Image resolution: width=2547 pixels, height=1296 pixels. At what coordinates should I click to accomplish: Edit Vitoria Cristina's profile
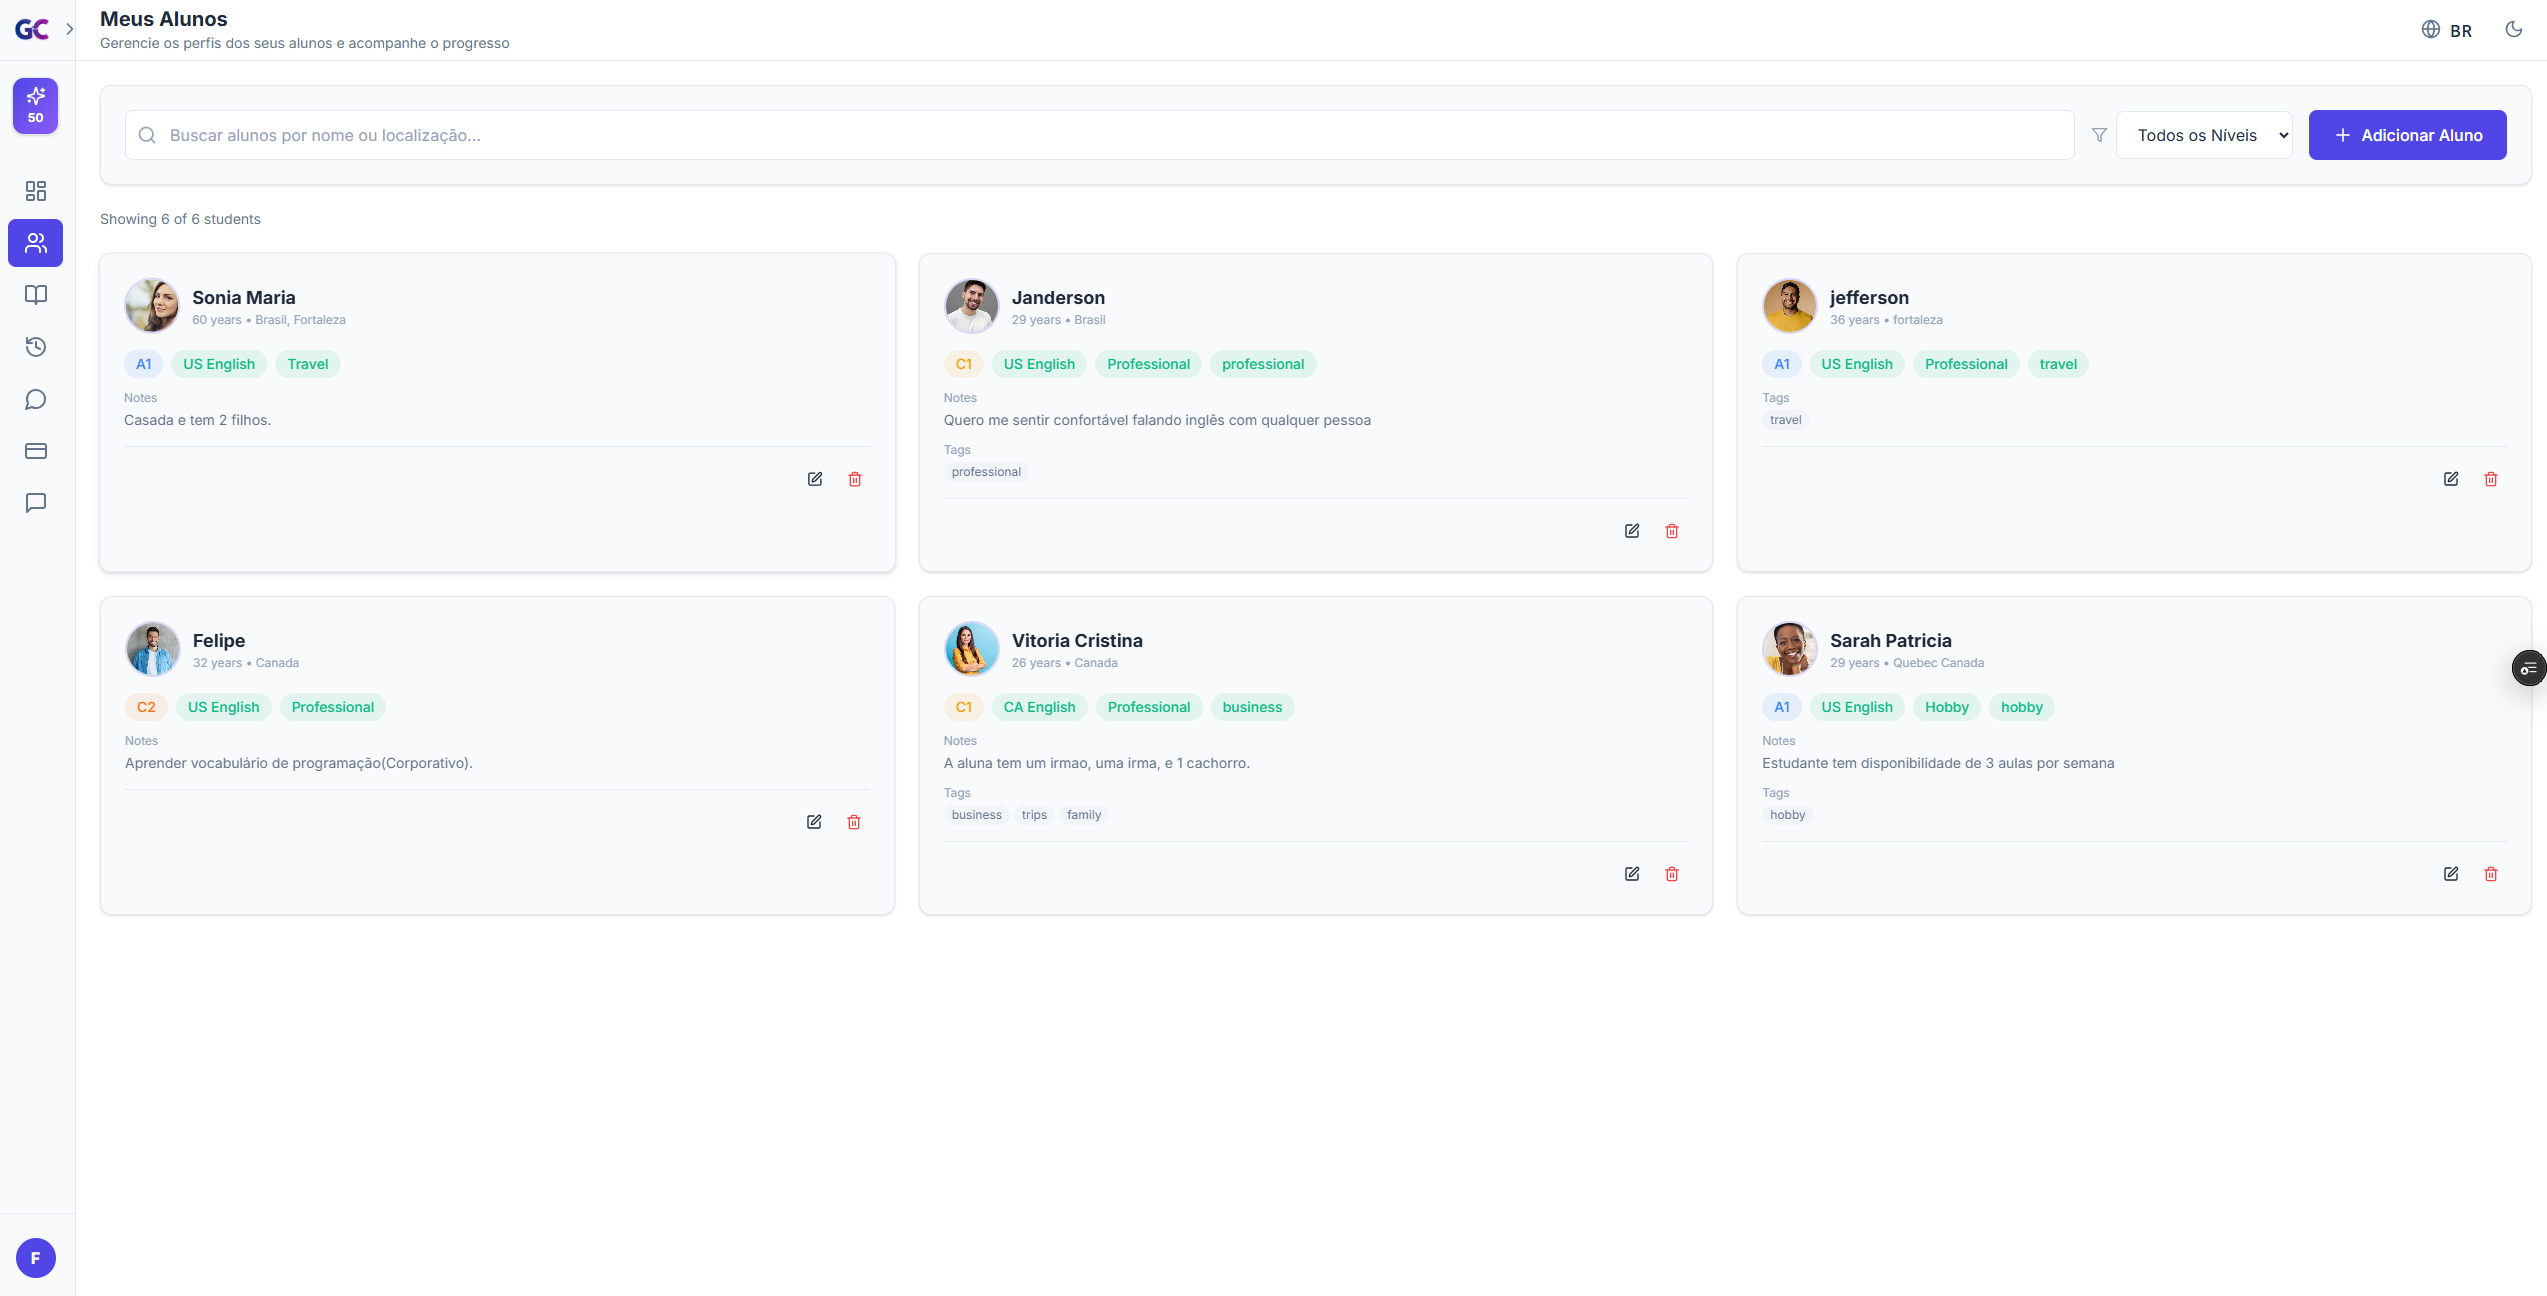[1632, 874]
